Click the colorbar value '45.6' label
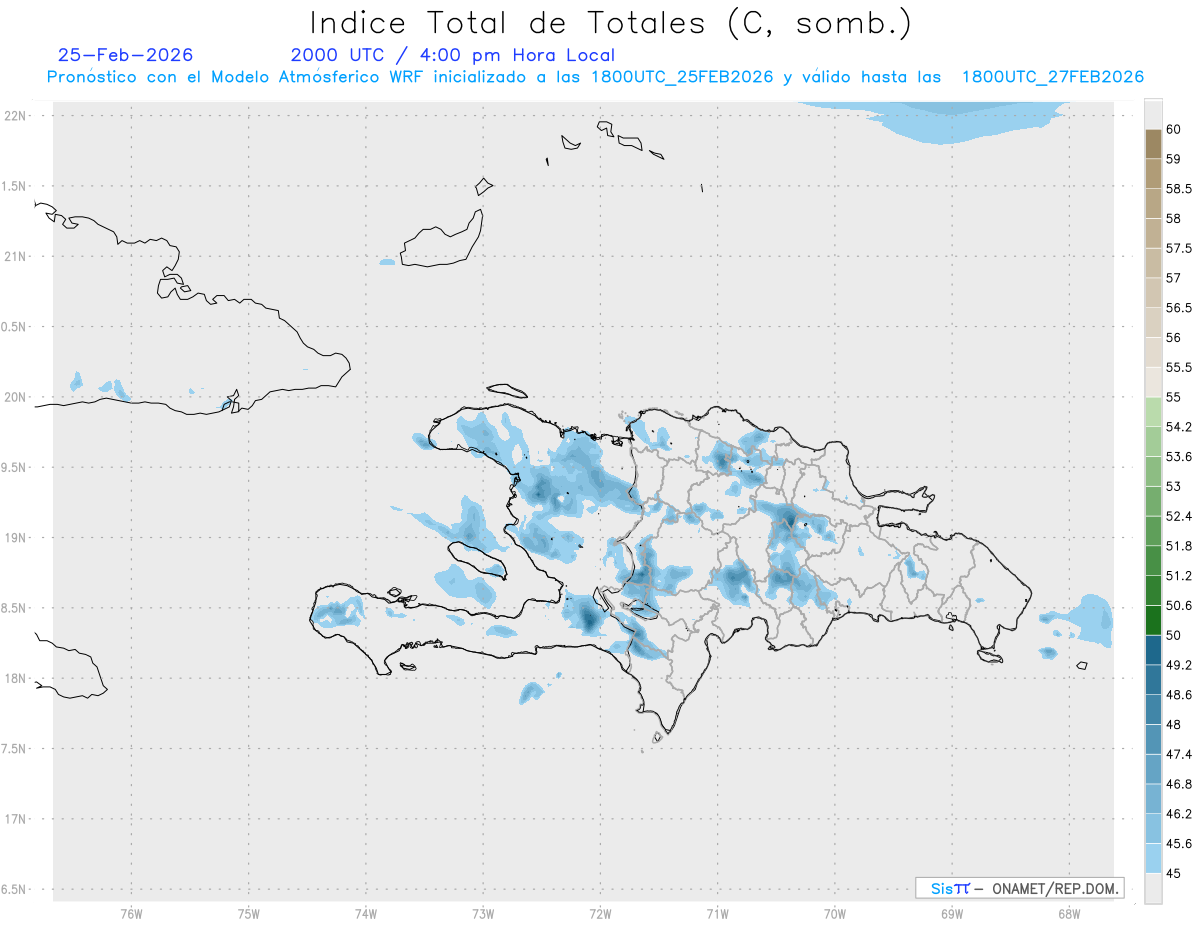Viewport: 1200px width, 927px height. (x=1179, y=844)
